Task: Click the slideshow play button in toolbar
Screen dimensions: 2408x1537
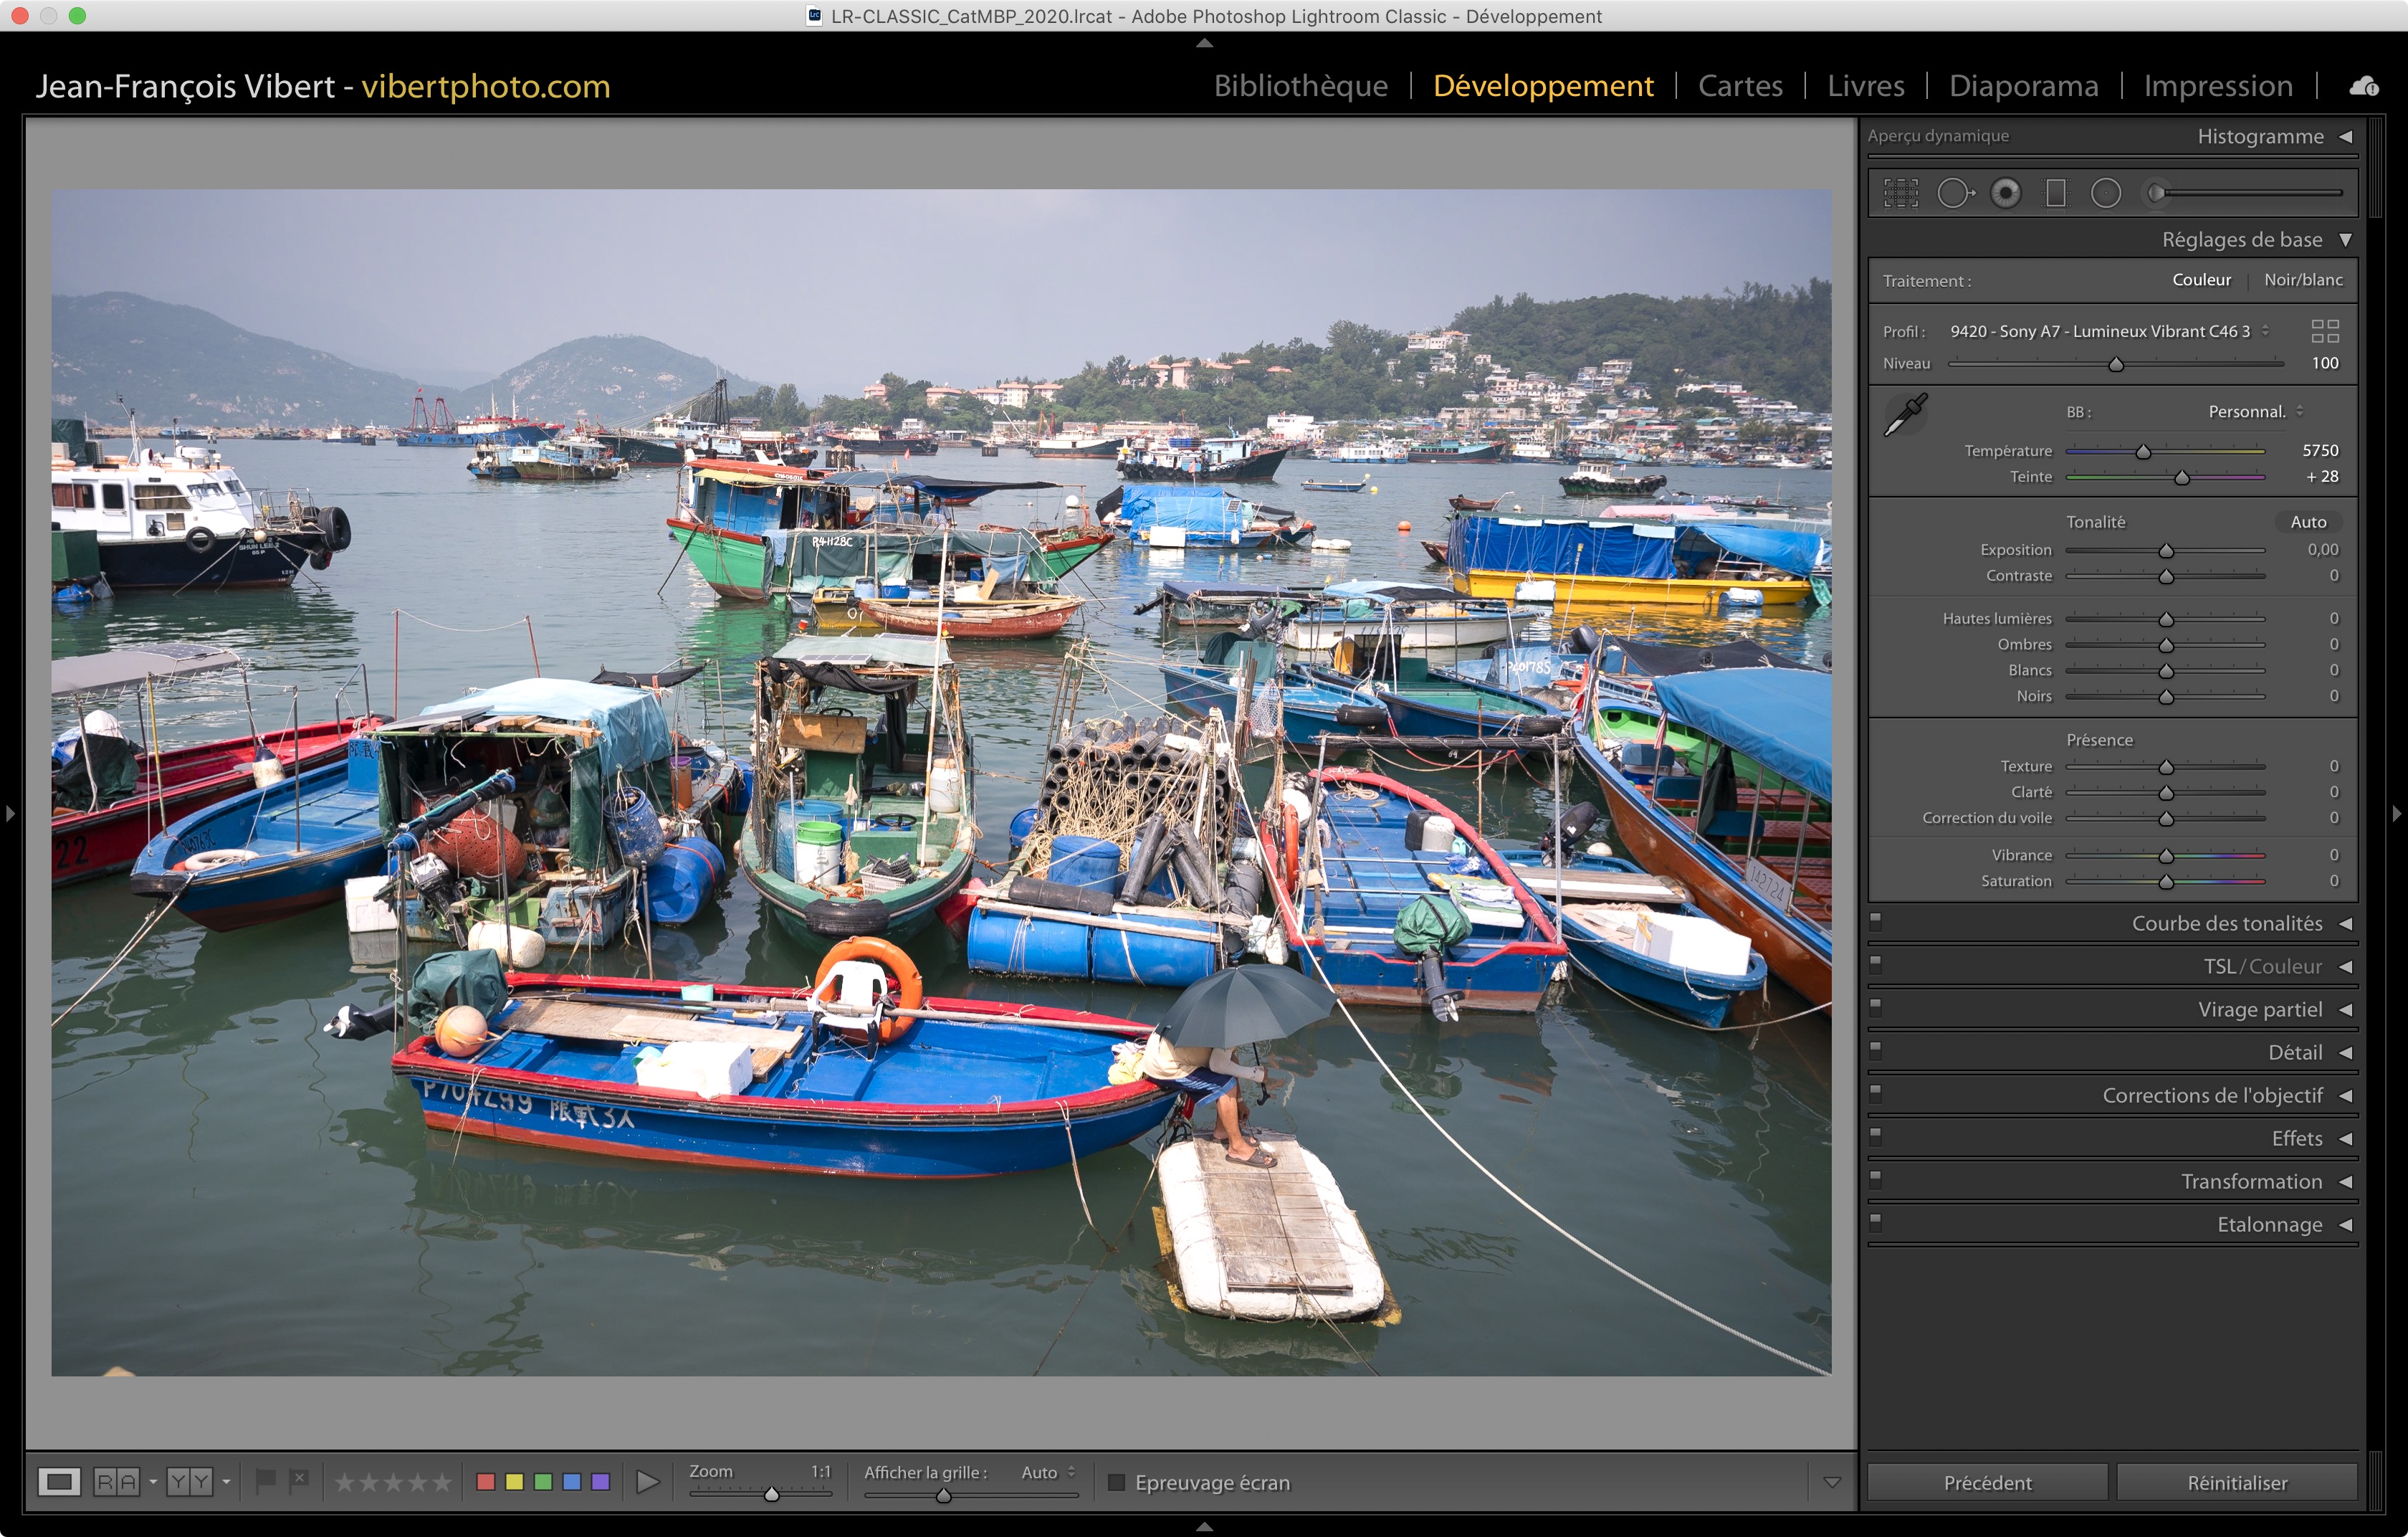Action: point(647,1482)
